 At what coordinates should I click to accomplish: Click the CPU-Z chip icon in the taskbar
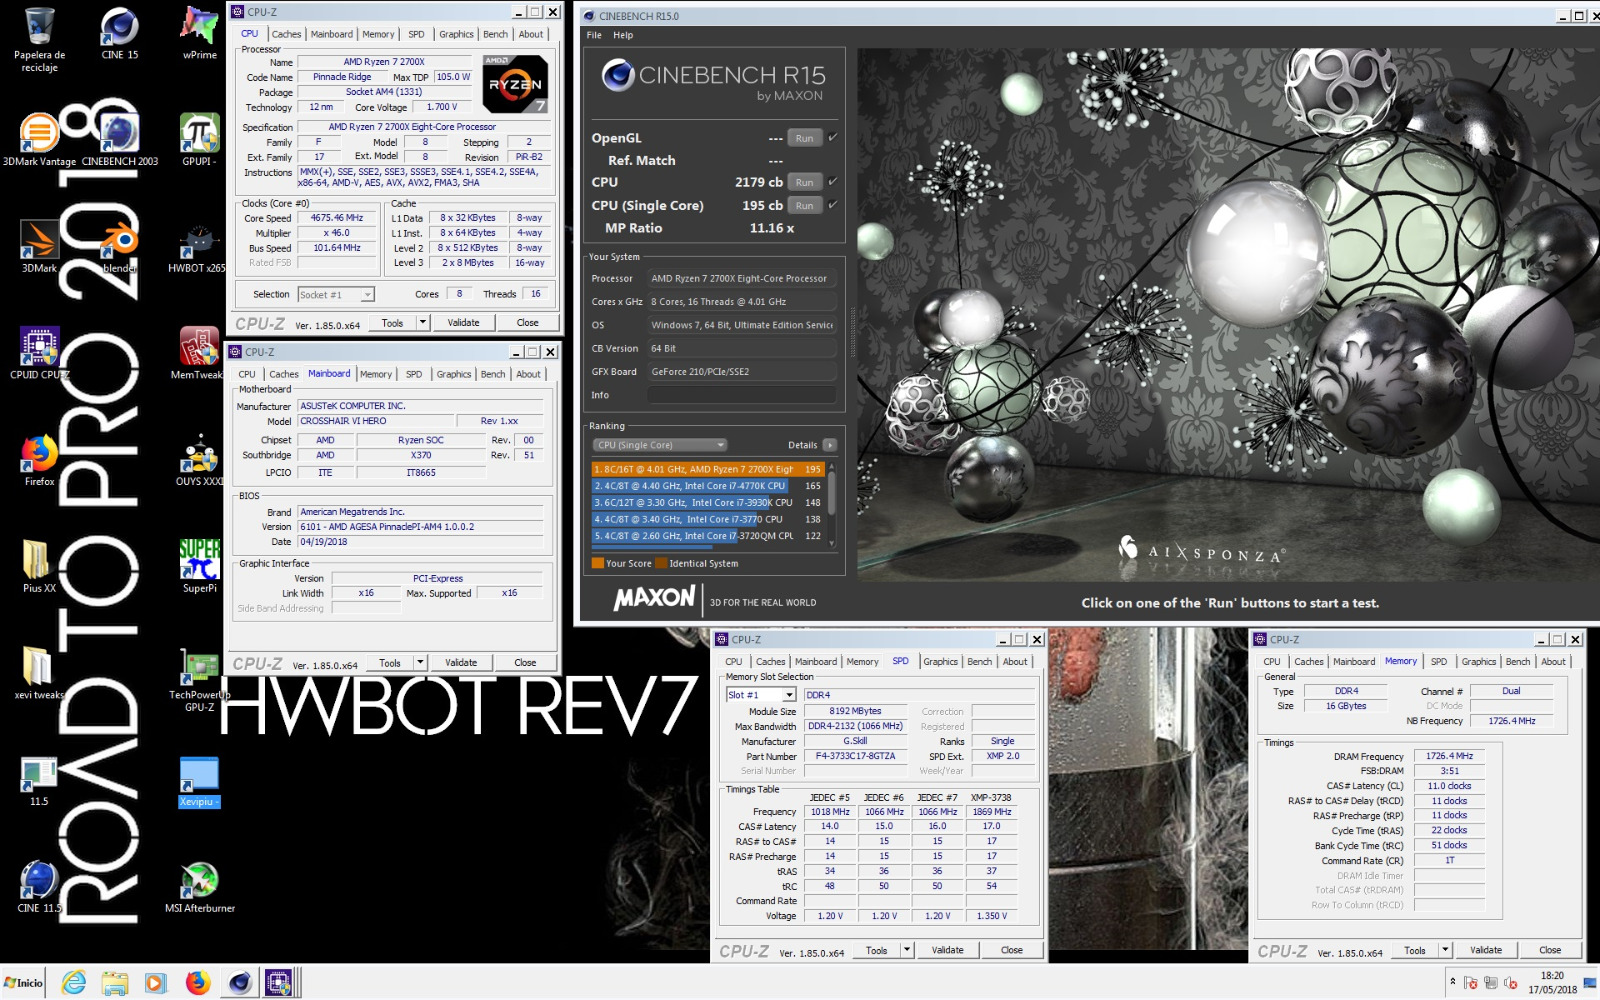click(x=278, y=983)
